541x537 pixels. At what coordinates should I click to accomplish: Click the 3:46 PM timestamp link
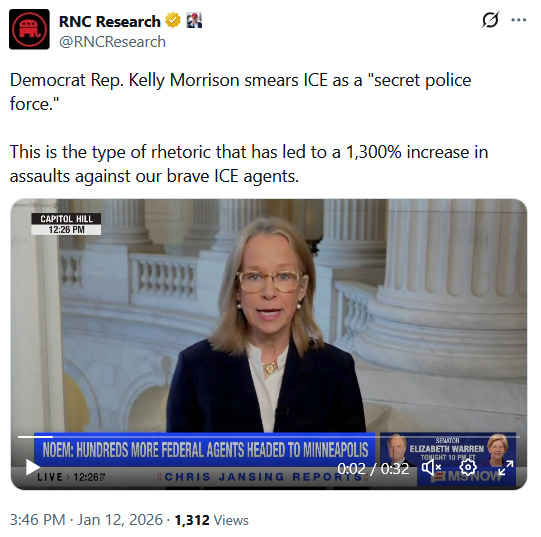point(37,520)
